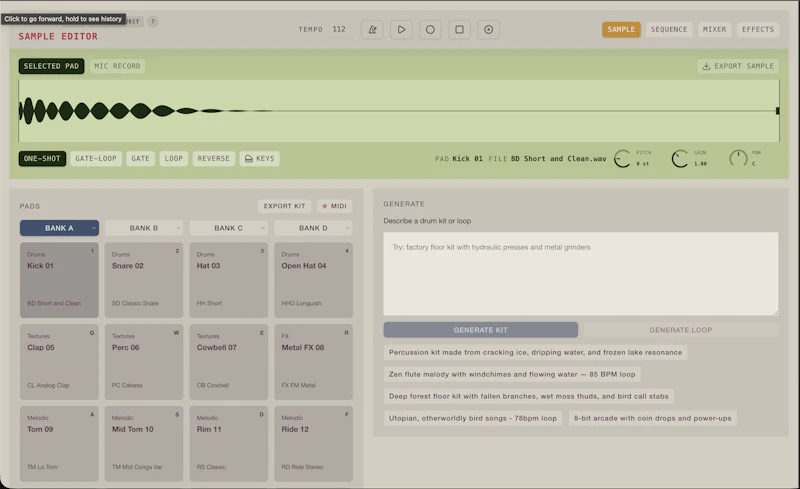
Task: Adjust the Pan knob
Action: (x=738, y=159)
